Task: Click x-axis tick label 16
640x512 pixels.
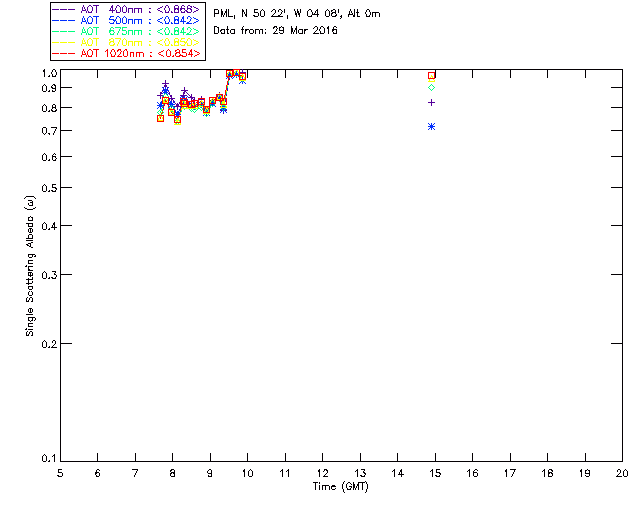Action: pos(473,473)
